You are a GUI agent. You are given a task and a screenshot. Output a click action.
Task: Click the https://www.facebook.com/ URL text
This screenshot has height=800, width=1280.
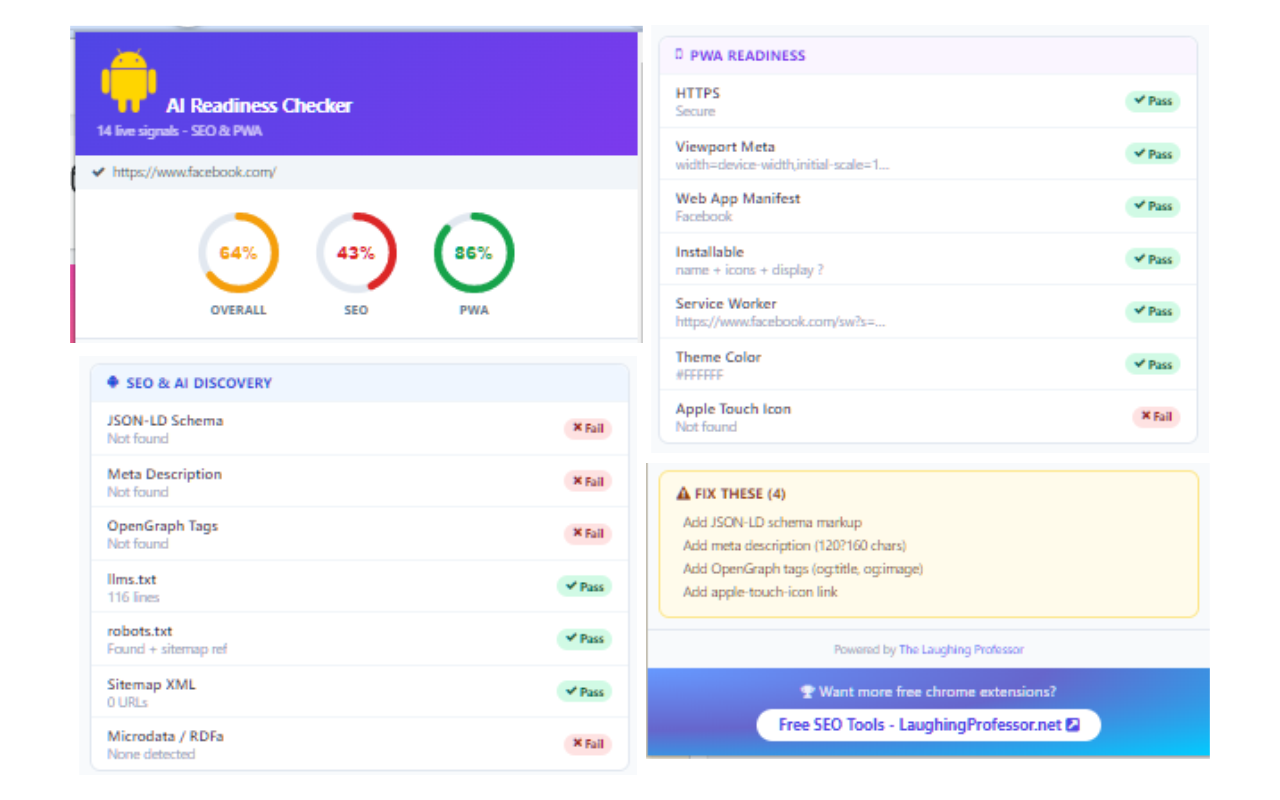point(194,172)
